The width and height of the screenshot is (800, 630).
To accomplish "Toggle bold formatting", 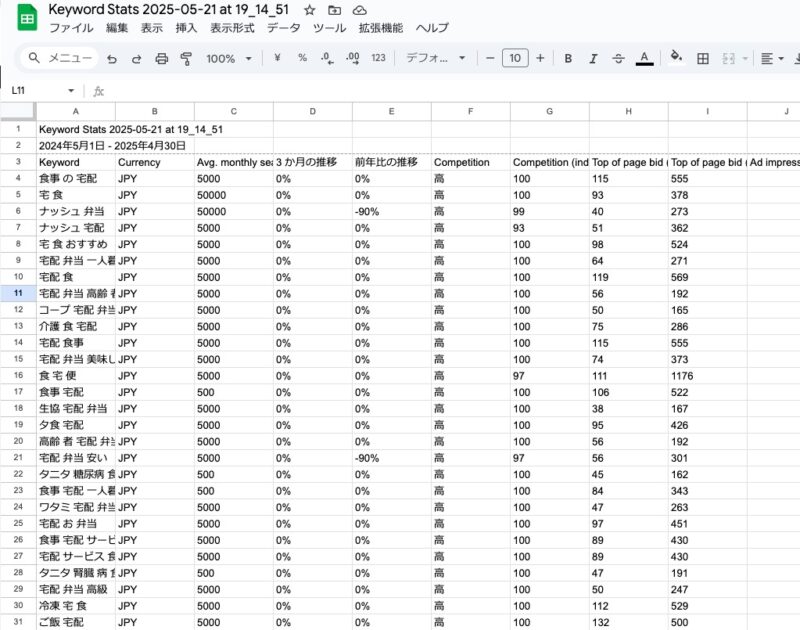I will coord(568,59).
